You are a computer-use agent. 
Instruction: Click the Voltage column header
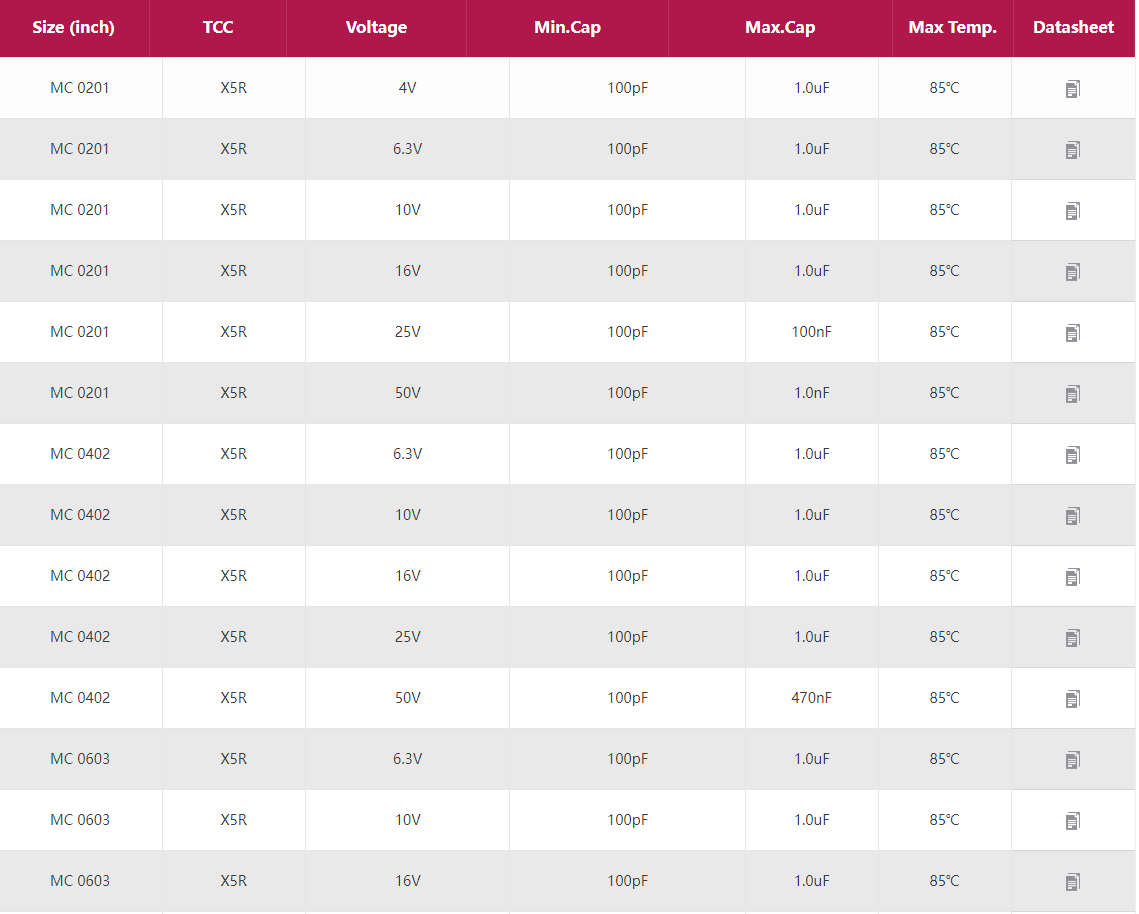(x=376, y=28)
